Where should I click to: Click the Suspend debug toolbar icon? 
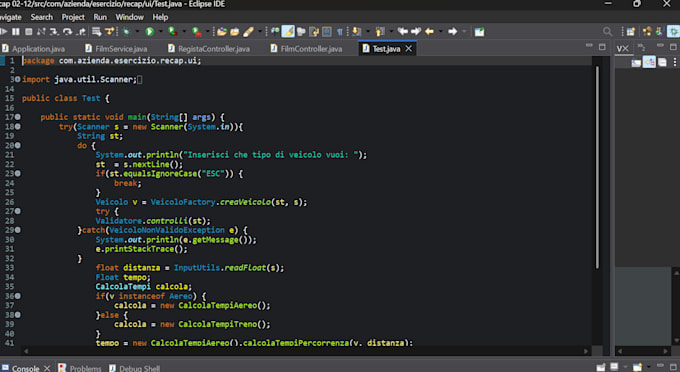[16, 32]
